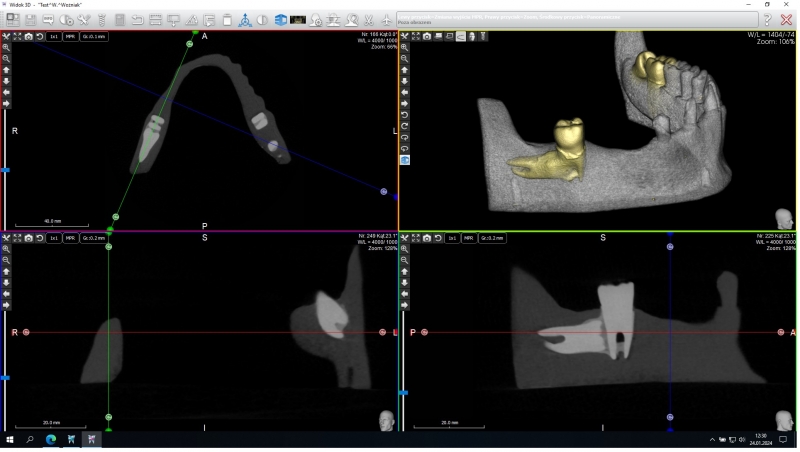The width and height of the screenshot is (800, 452).
Task: Open slice thickness Gr.:0.1 mm selector
Action: point(94,36)
